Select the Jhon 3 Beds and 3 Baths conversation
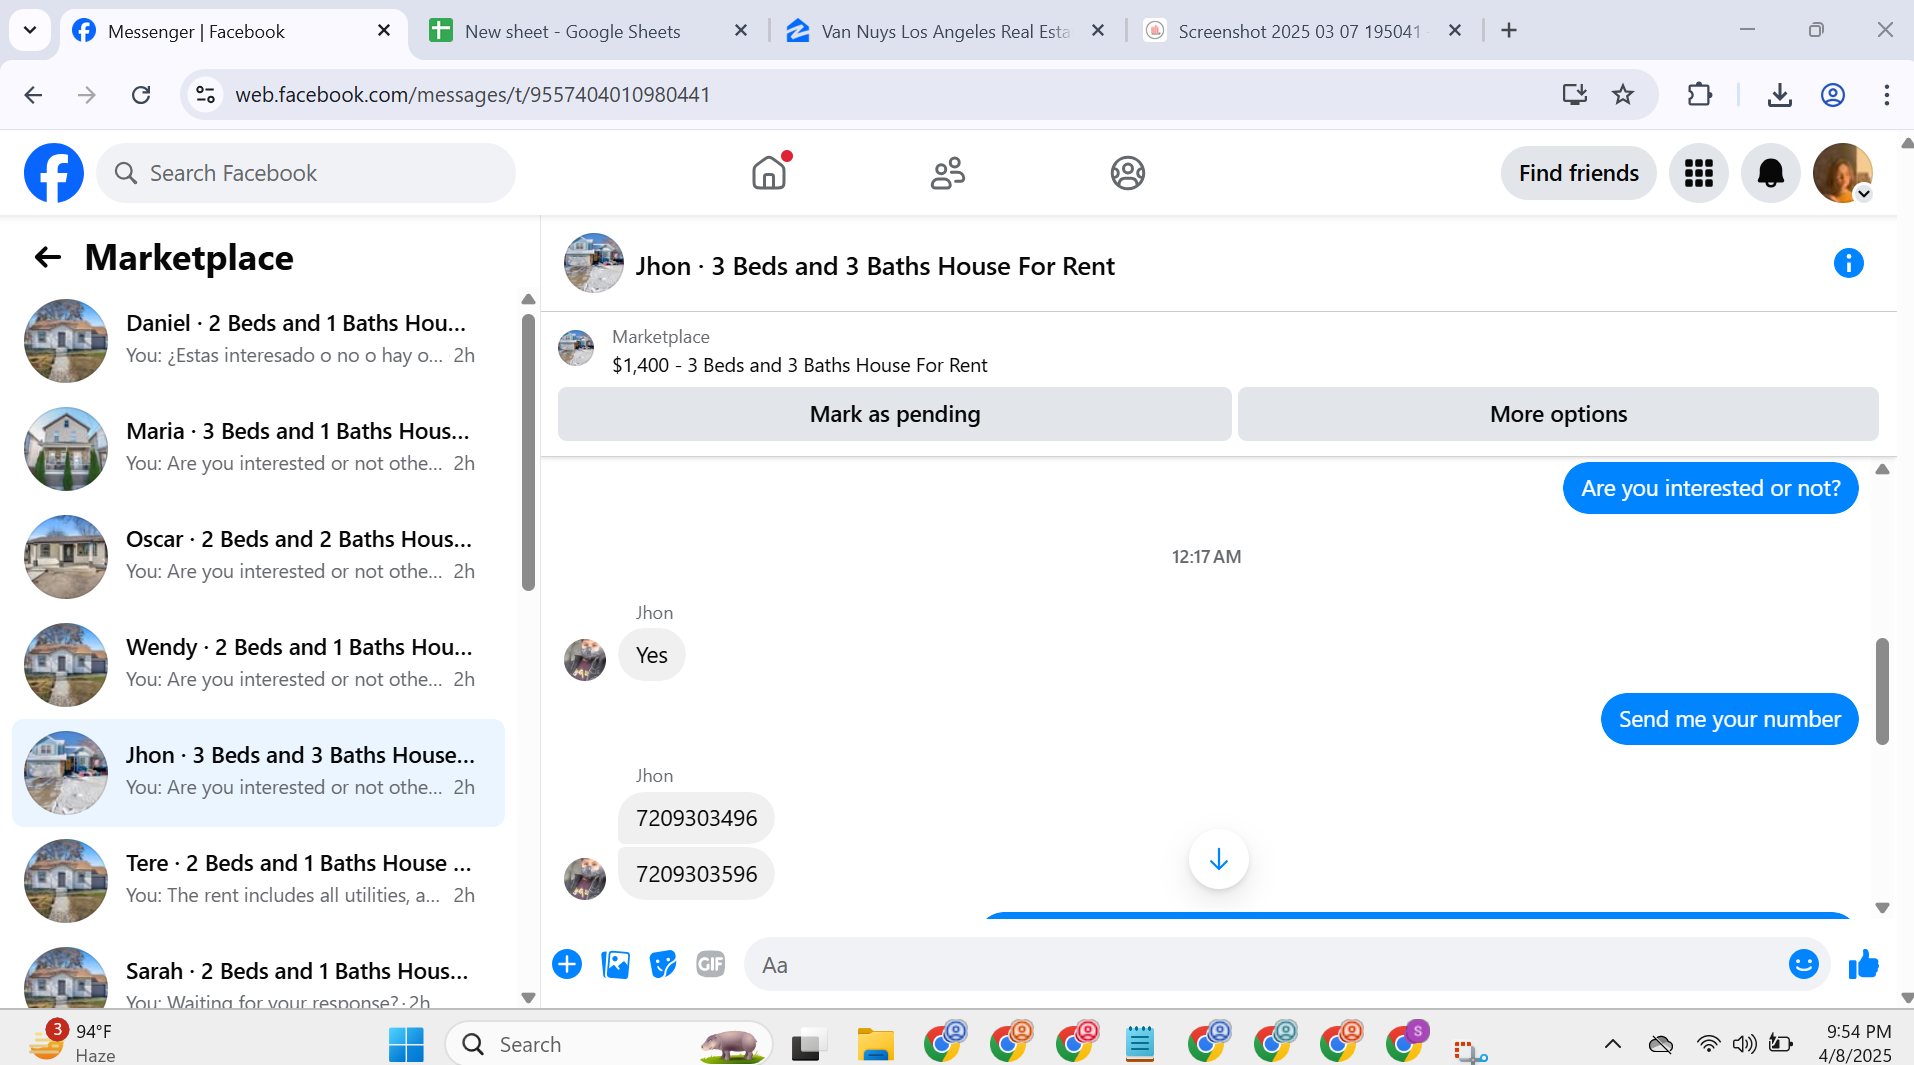This screenshot has width=1914, height=1065. click(259, 772)
